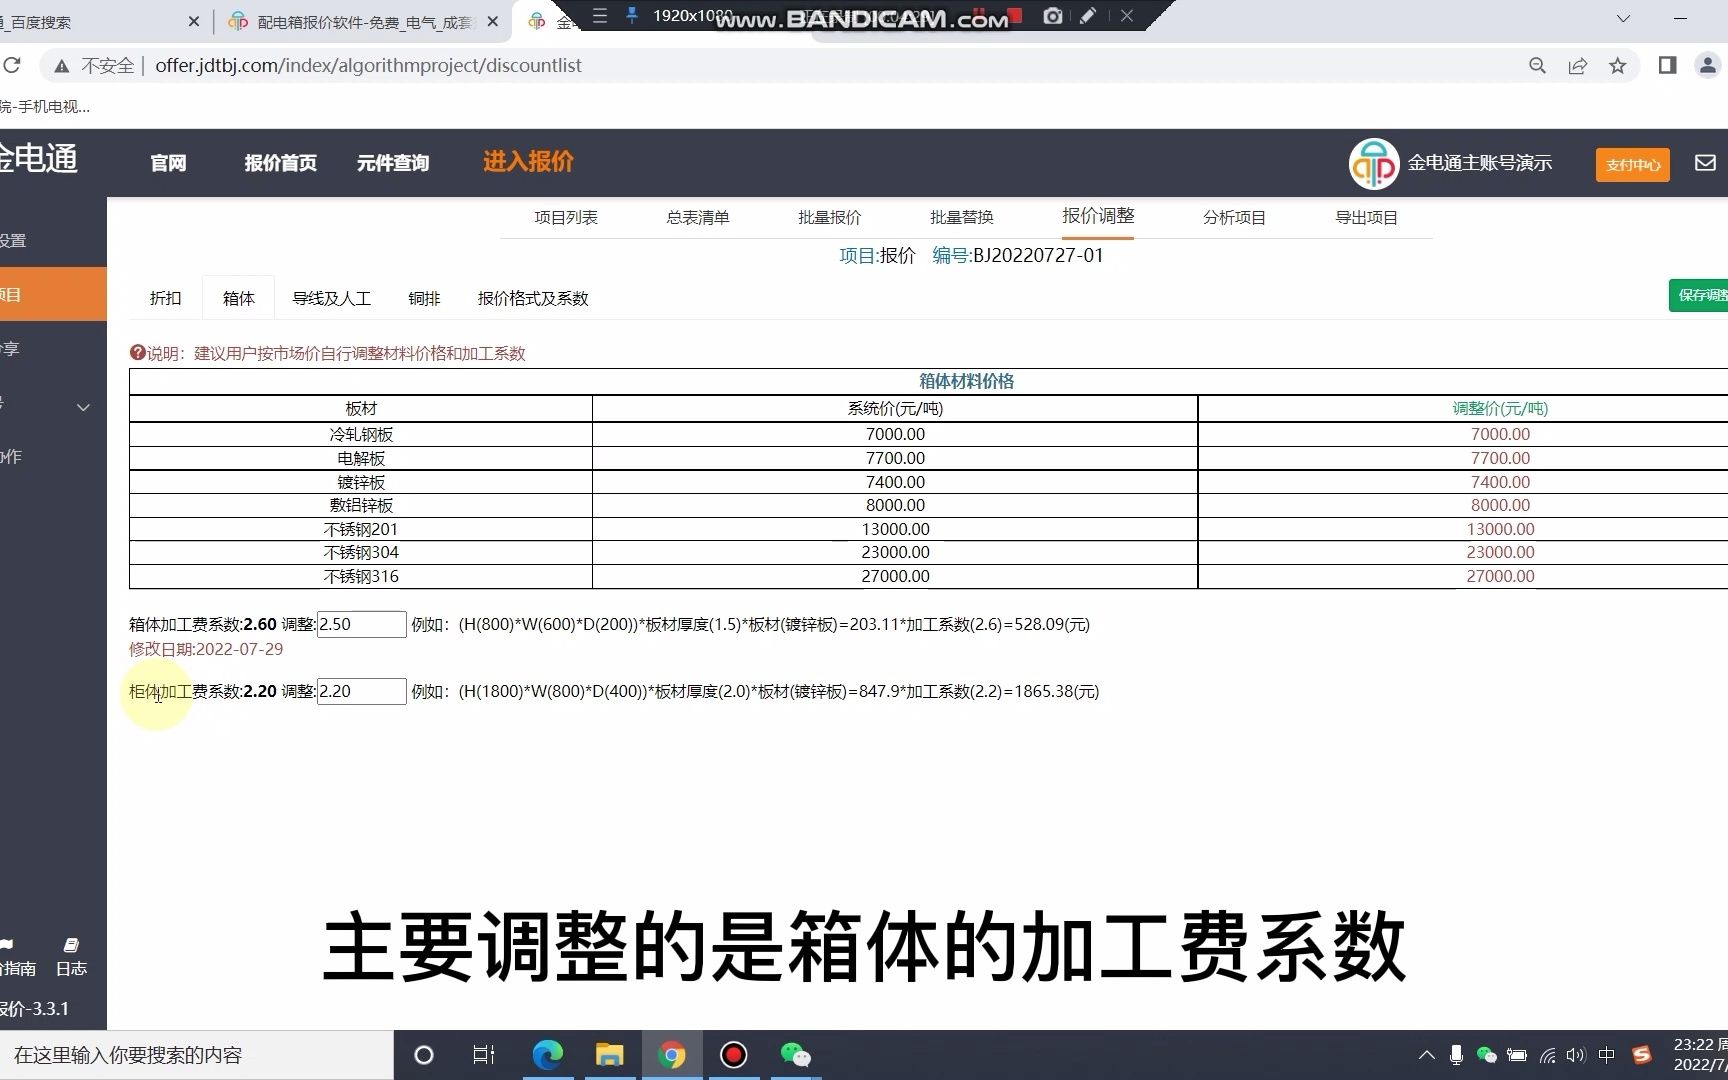
Task: Click the 金电通主账号演示 account name
Action: click(x=1480, y=163)
